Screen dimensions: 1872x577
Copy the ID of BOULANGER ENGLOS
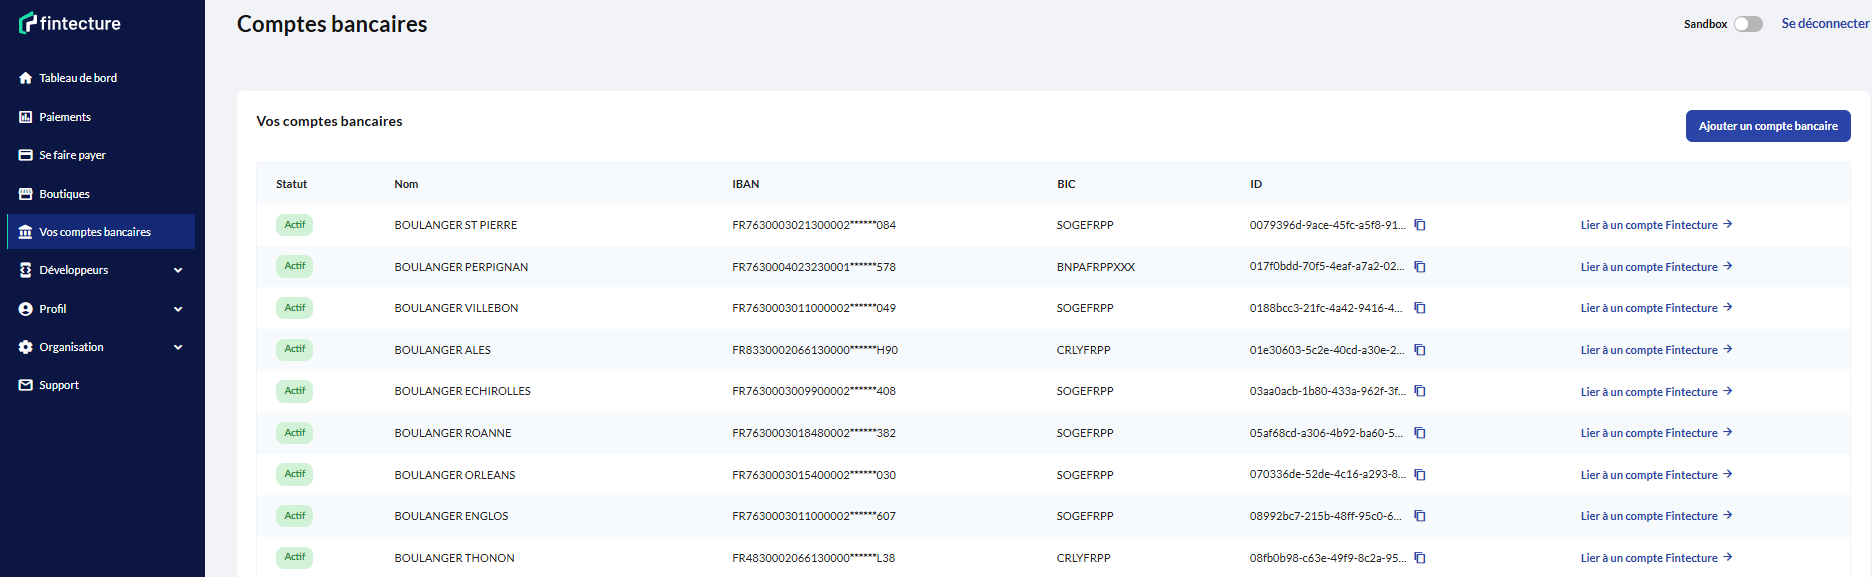pos(1419,516)
